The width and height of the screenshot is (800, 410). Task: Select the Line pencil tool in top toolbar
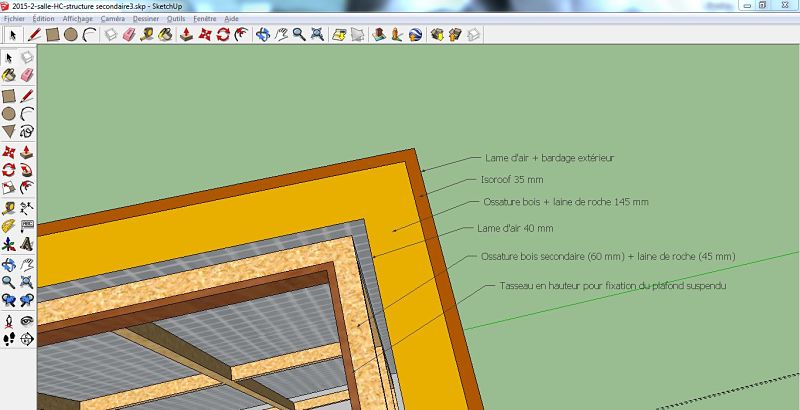[x=35, y=34]
